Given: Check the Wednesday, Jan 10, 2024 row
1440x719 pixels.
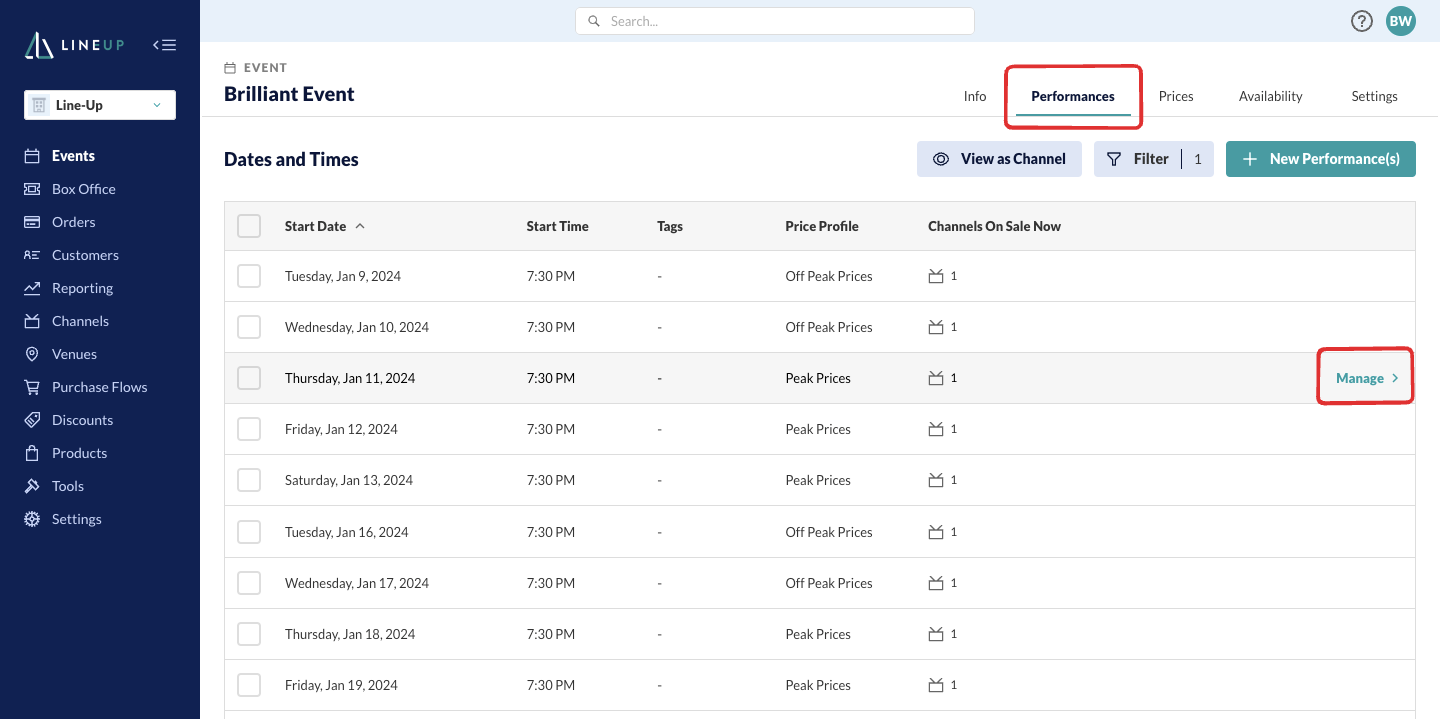Looking at the screenshot, I should 249,327.
